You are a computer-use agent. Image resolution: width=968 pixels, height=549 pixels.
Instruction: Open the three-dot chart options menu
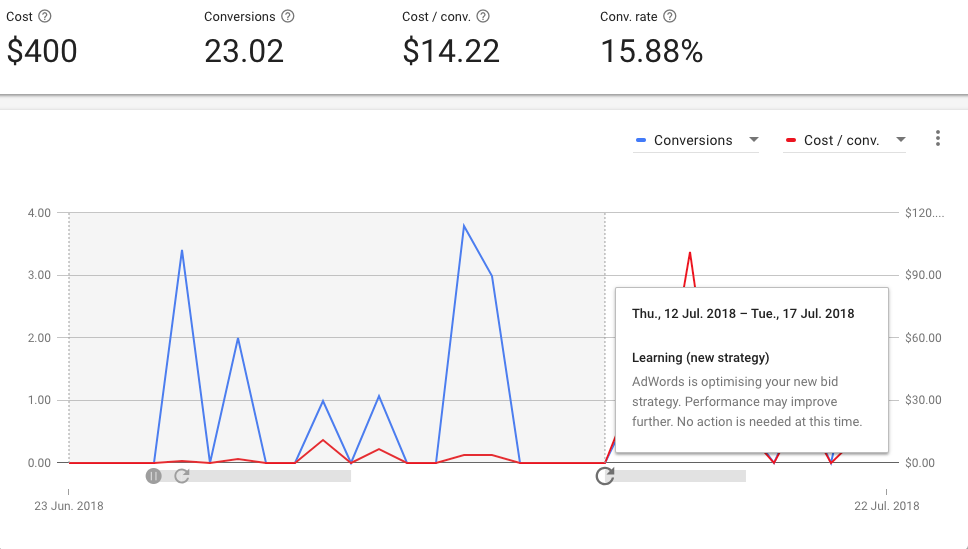pyautogui.click(x=937, y=139)
